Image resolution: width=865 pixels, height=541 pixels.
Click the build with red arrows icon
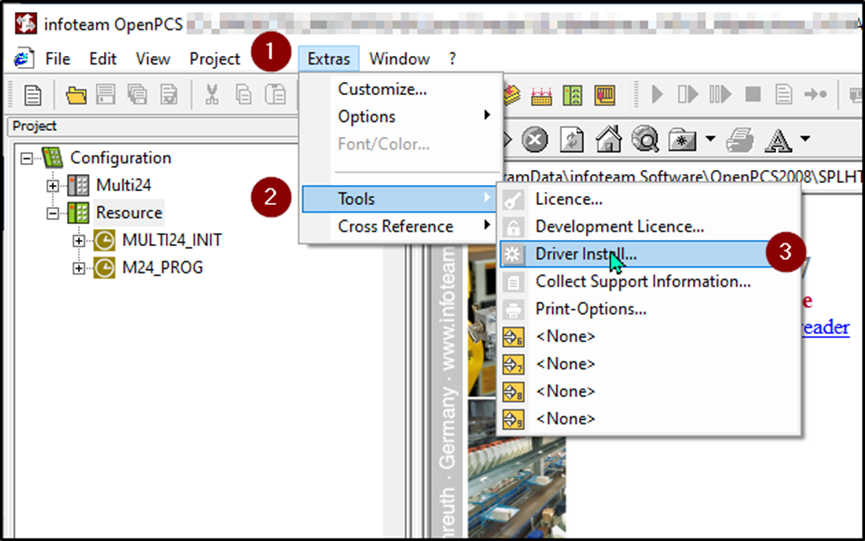pyautogui.click(x=541, y=95)
